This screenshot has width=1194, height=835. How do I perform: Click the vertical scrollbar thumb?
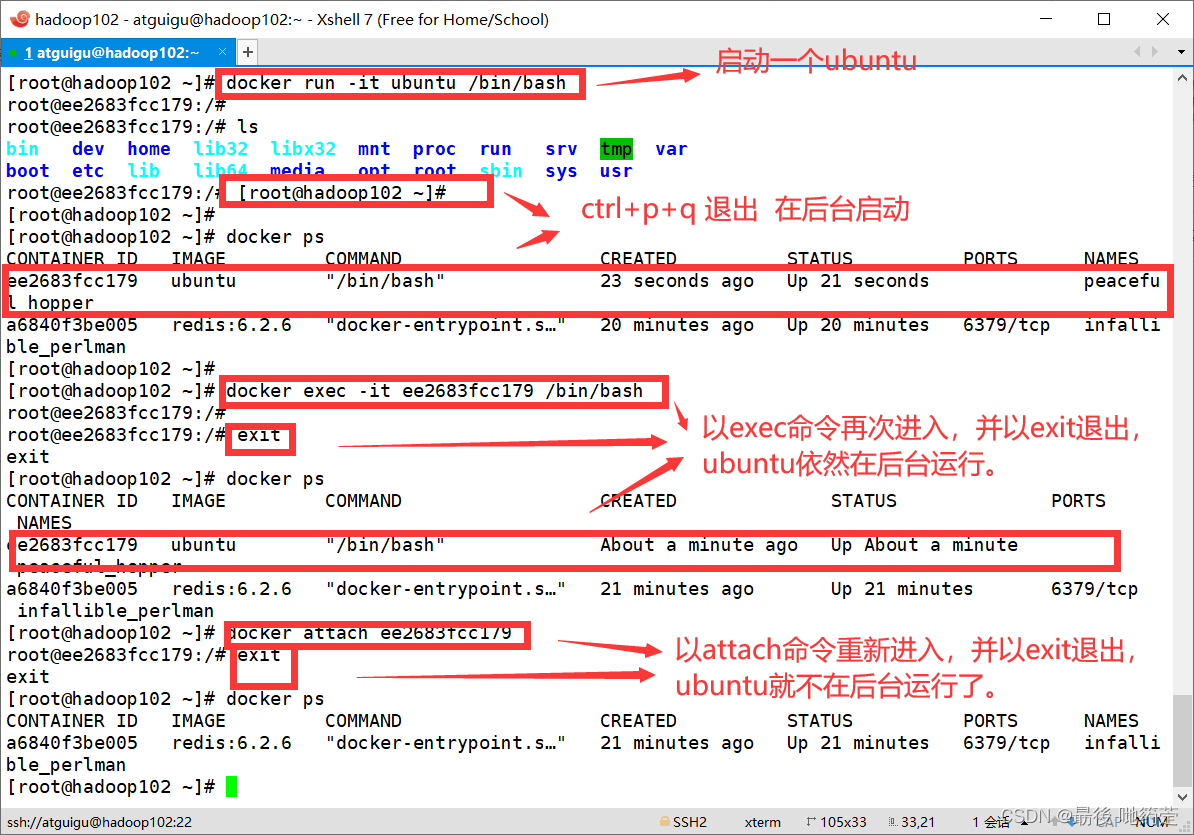pyautogui.click(x=1182, y=741)
